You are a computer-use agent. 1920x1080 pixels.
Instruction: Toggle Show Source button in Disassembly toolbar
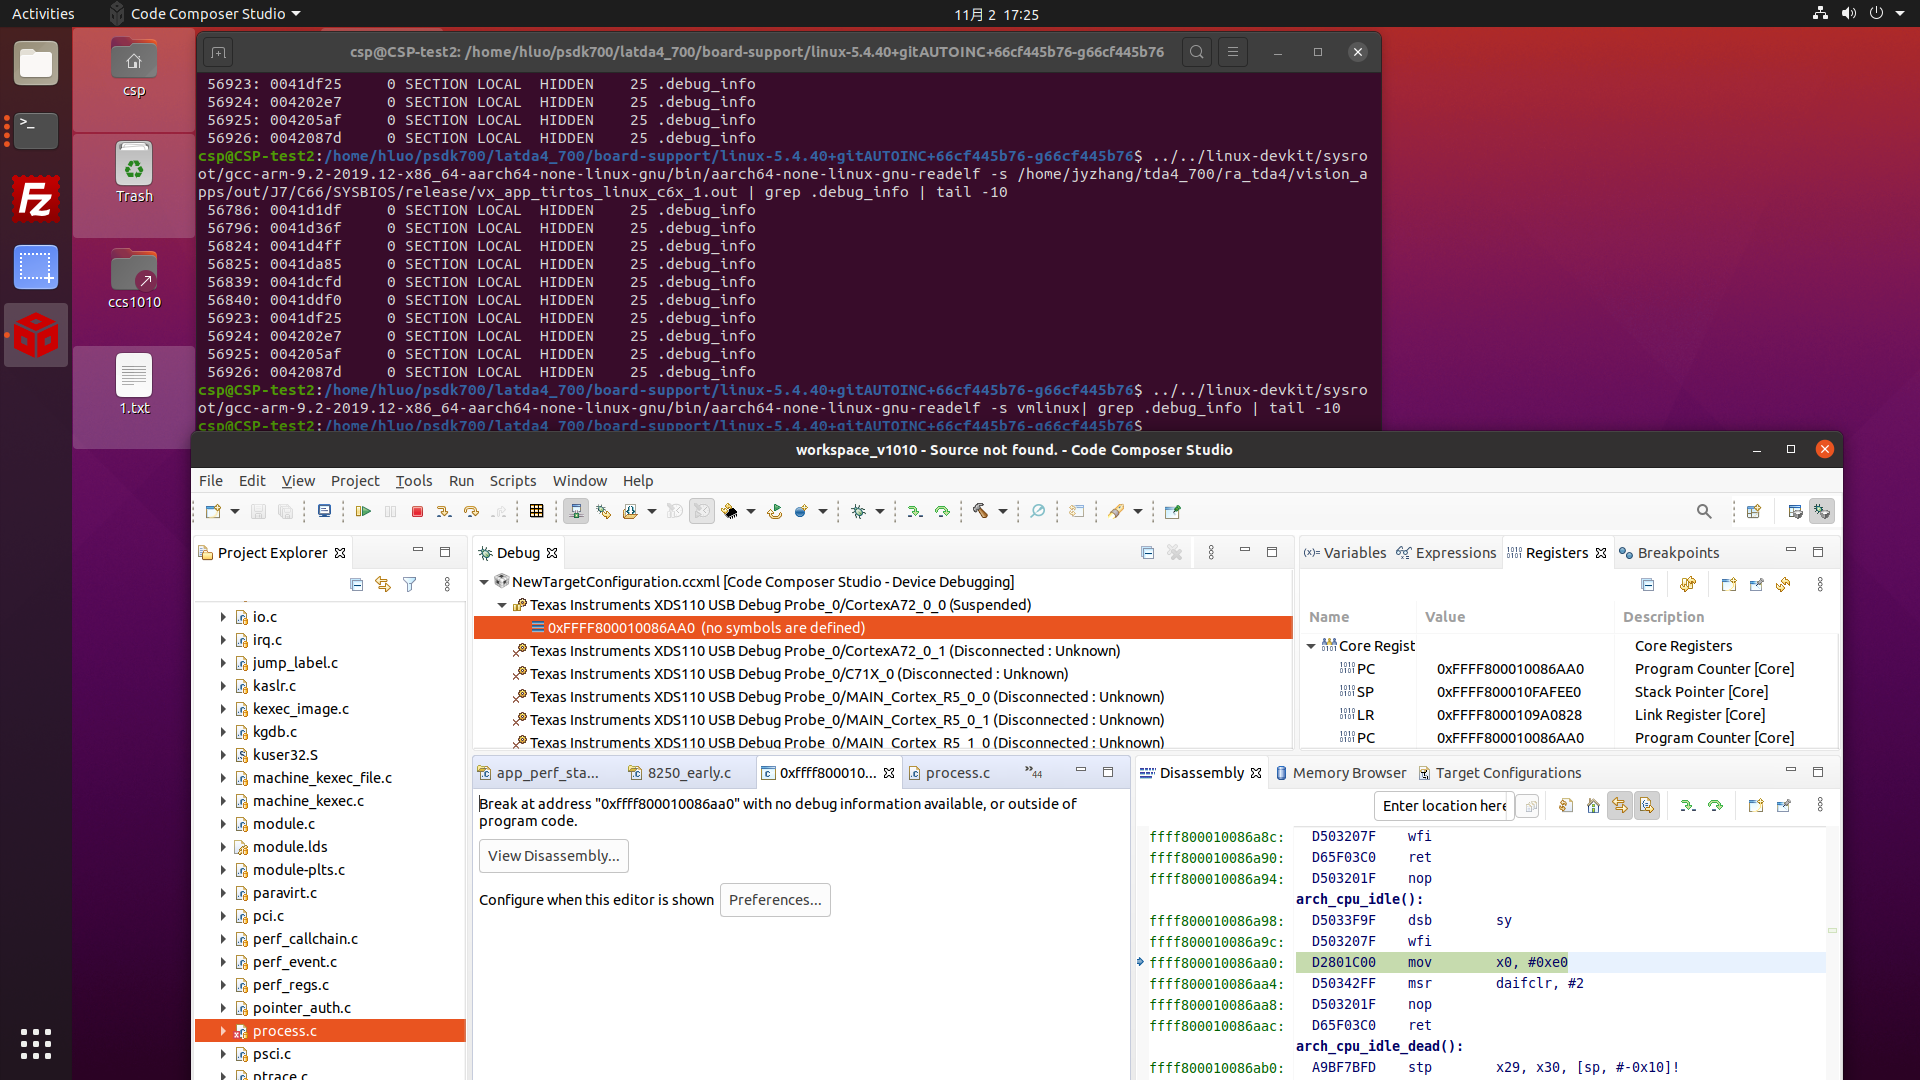tap(1647, 805)
